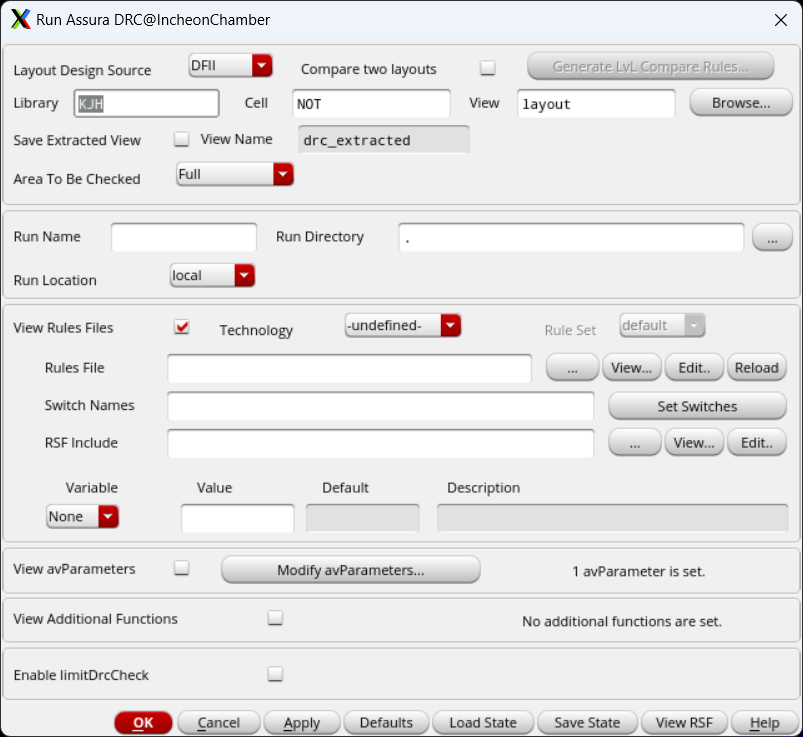Click Edit button next to Rules File
Screen dimensions: 803x737
coord(694,368)
